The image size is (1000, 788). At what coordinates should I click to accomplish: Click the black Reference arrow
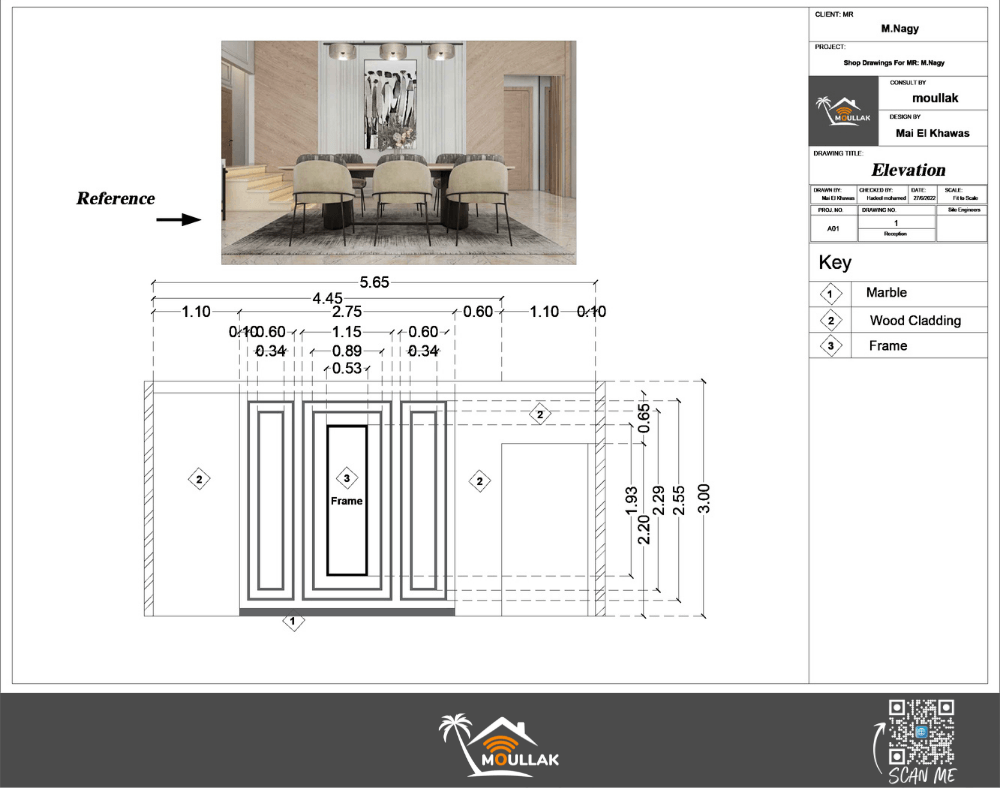(178, 219)
